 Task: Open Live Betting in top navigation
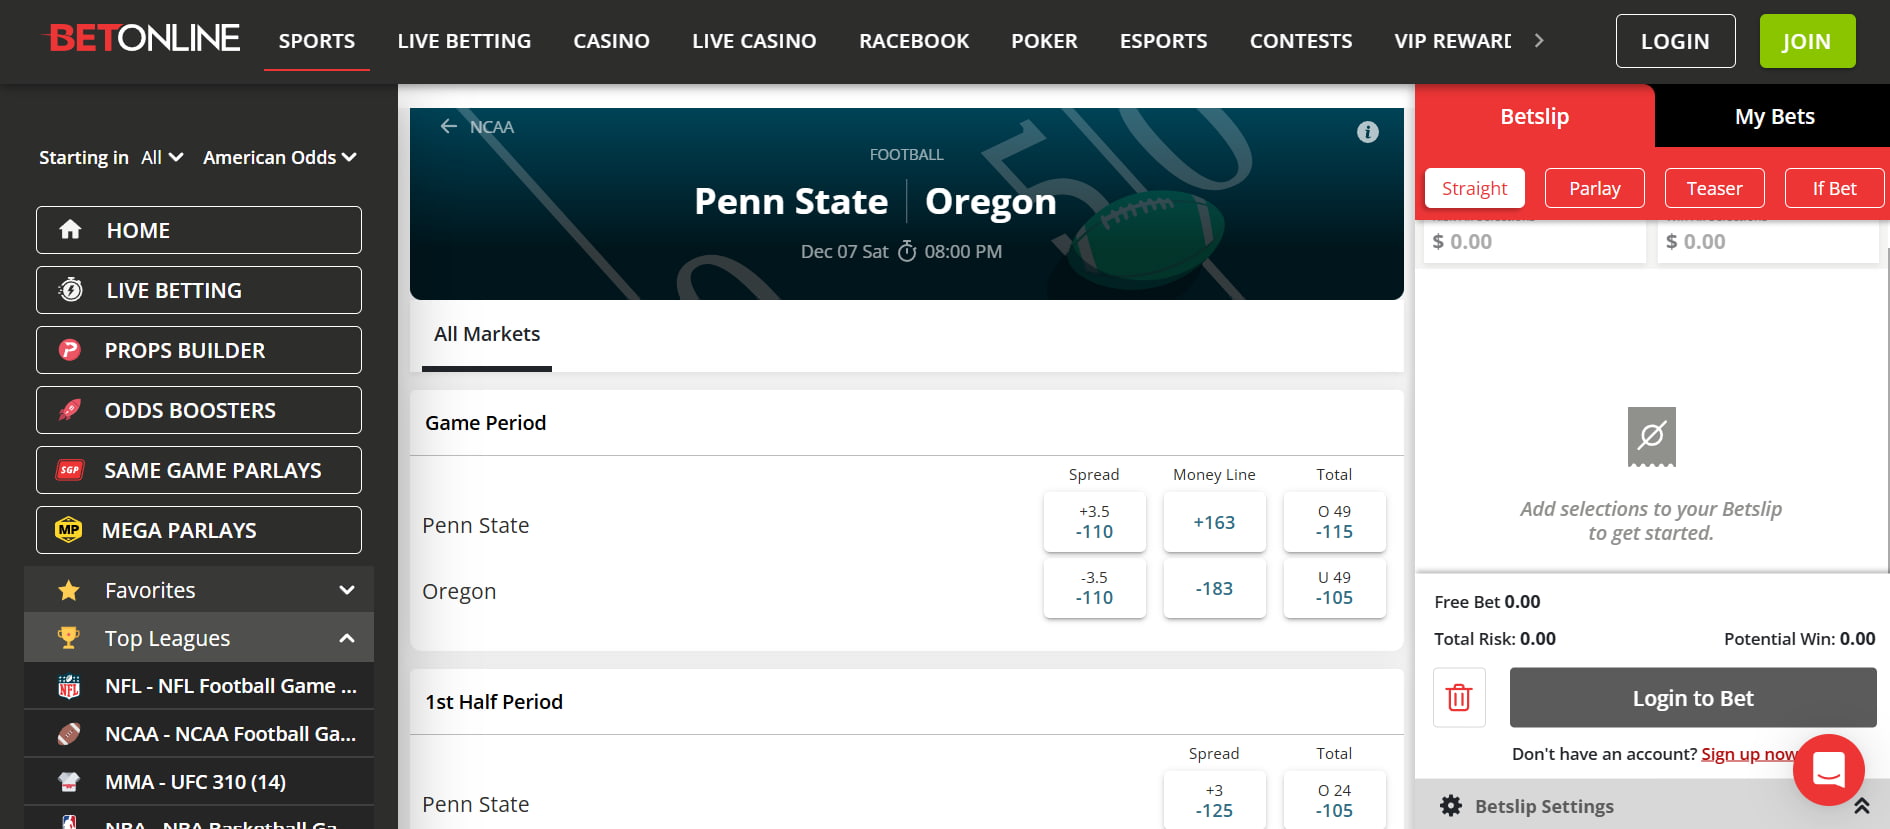pyautogui.click(x=464, y=41)
